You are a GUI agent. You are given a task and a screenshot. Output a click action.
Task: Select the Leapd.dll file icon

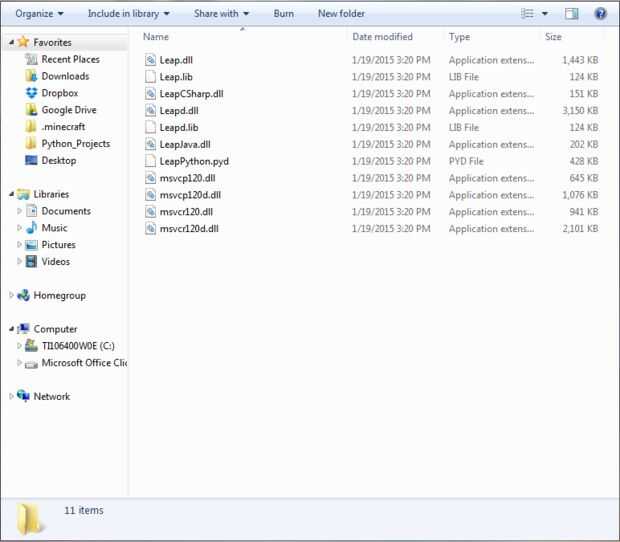point(150,111)
